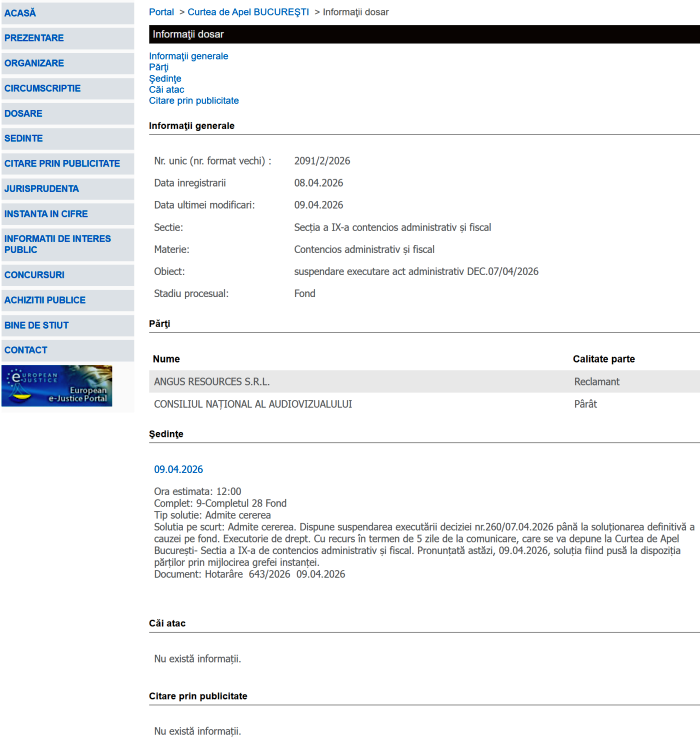
Task: Jump to the Căi atac anchor link
Action: point(166,89)
